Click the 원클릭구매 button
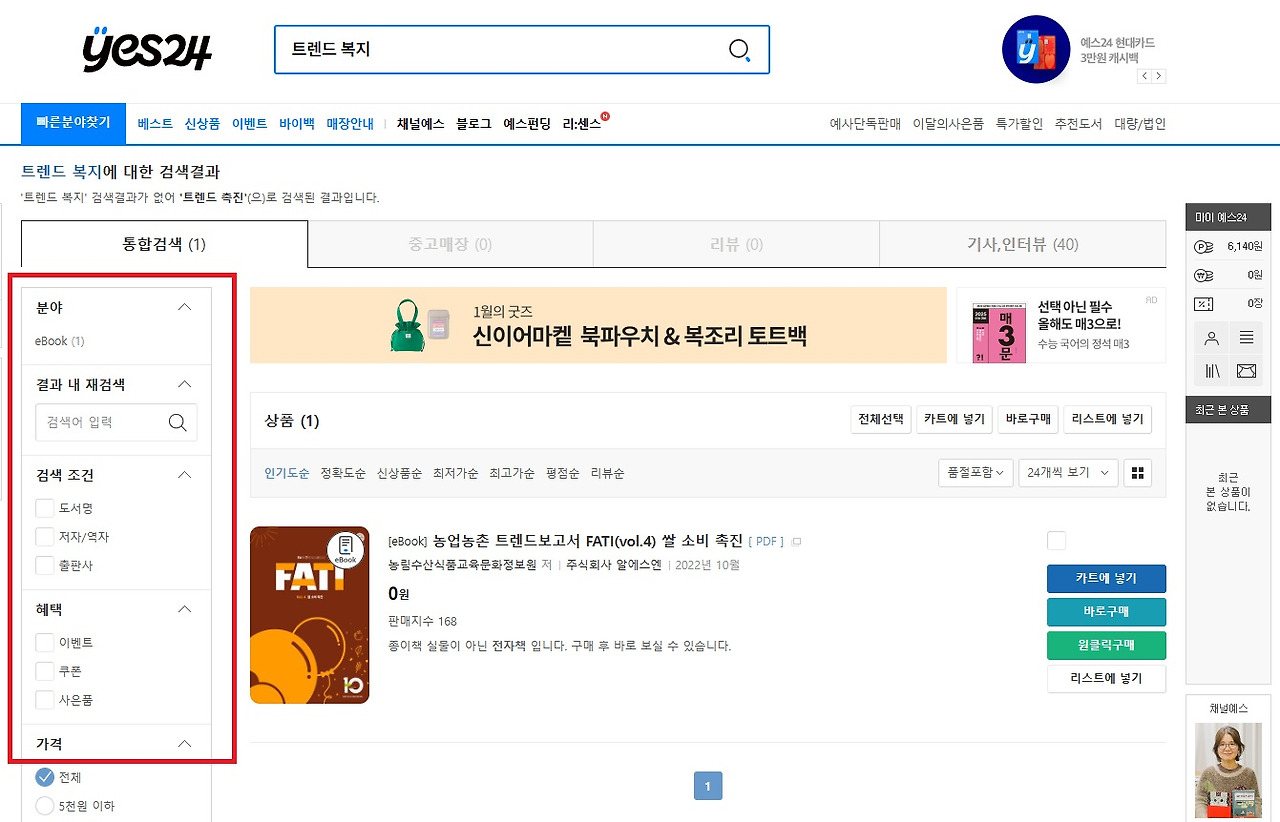 pos(1106,645)
